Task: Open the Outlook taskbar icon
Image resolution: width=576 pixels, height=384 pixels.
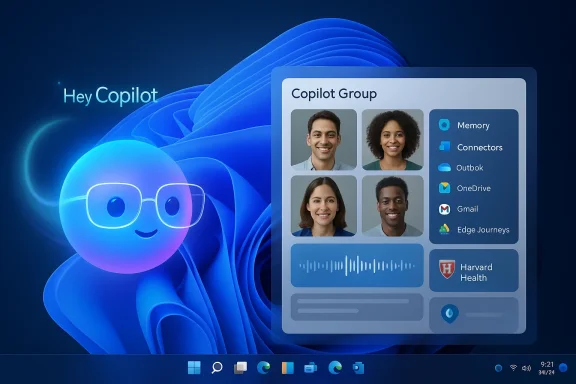Action: [358, 367]
